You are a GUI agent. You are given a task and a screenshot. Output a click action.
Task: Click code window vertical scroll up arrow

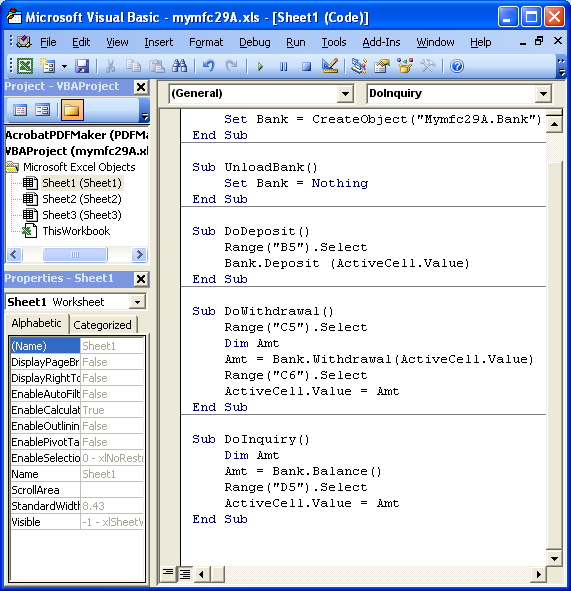(554, 124)
